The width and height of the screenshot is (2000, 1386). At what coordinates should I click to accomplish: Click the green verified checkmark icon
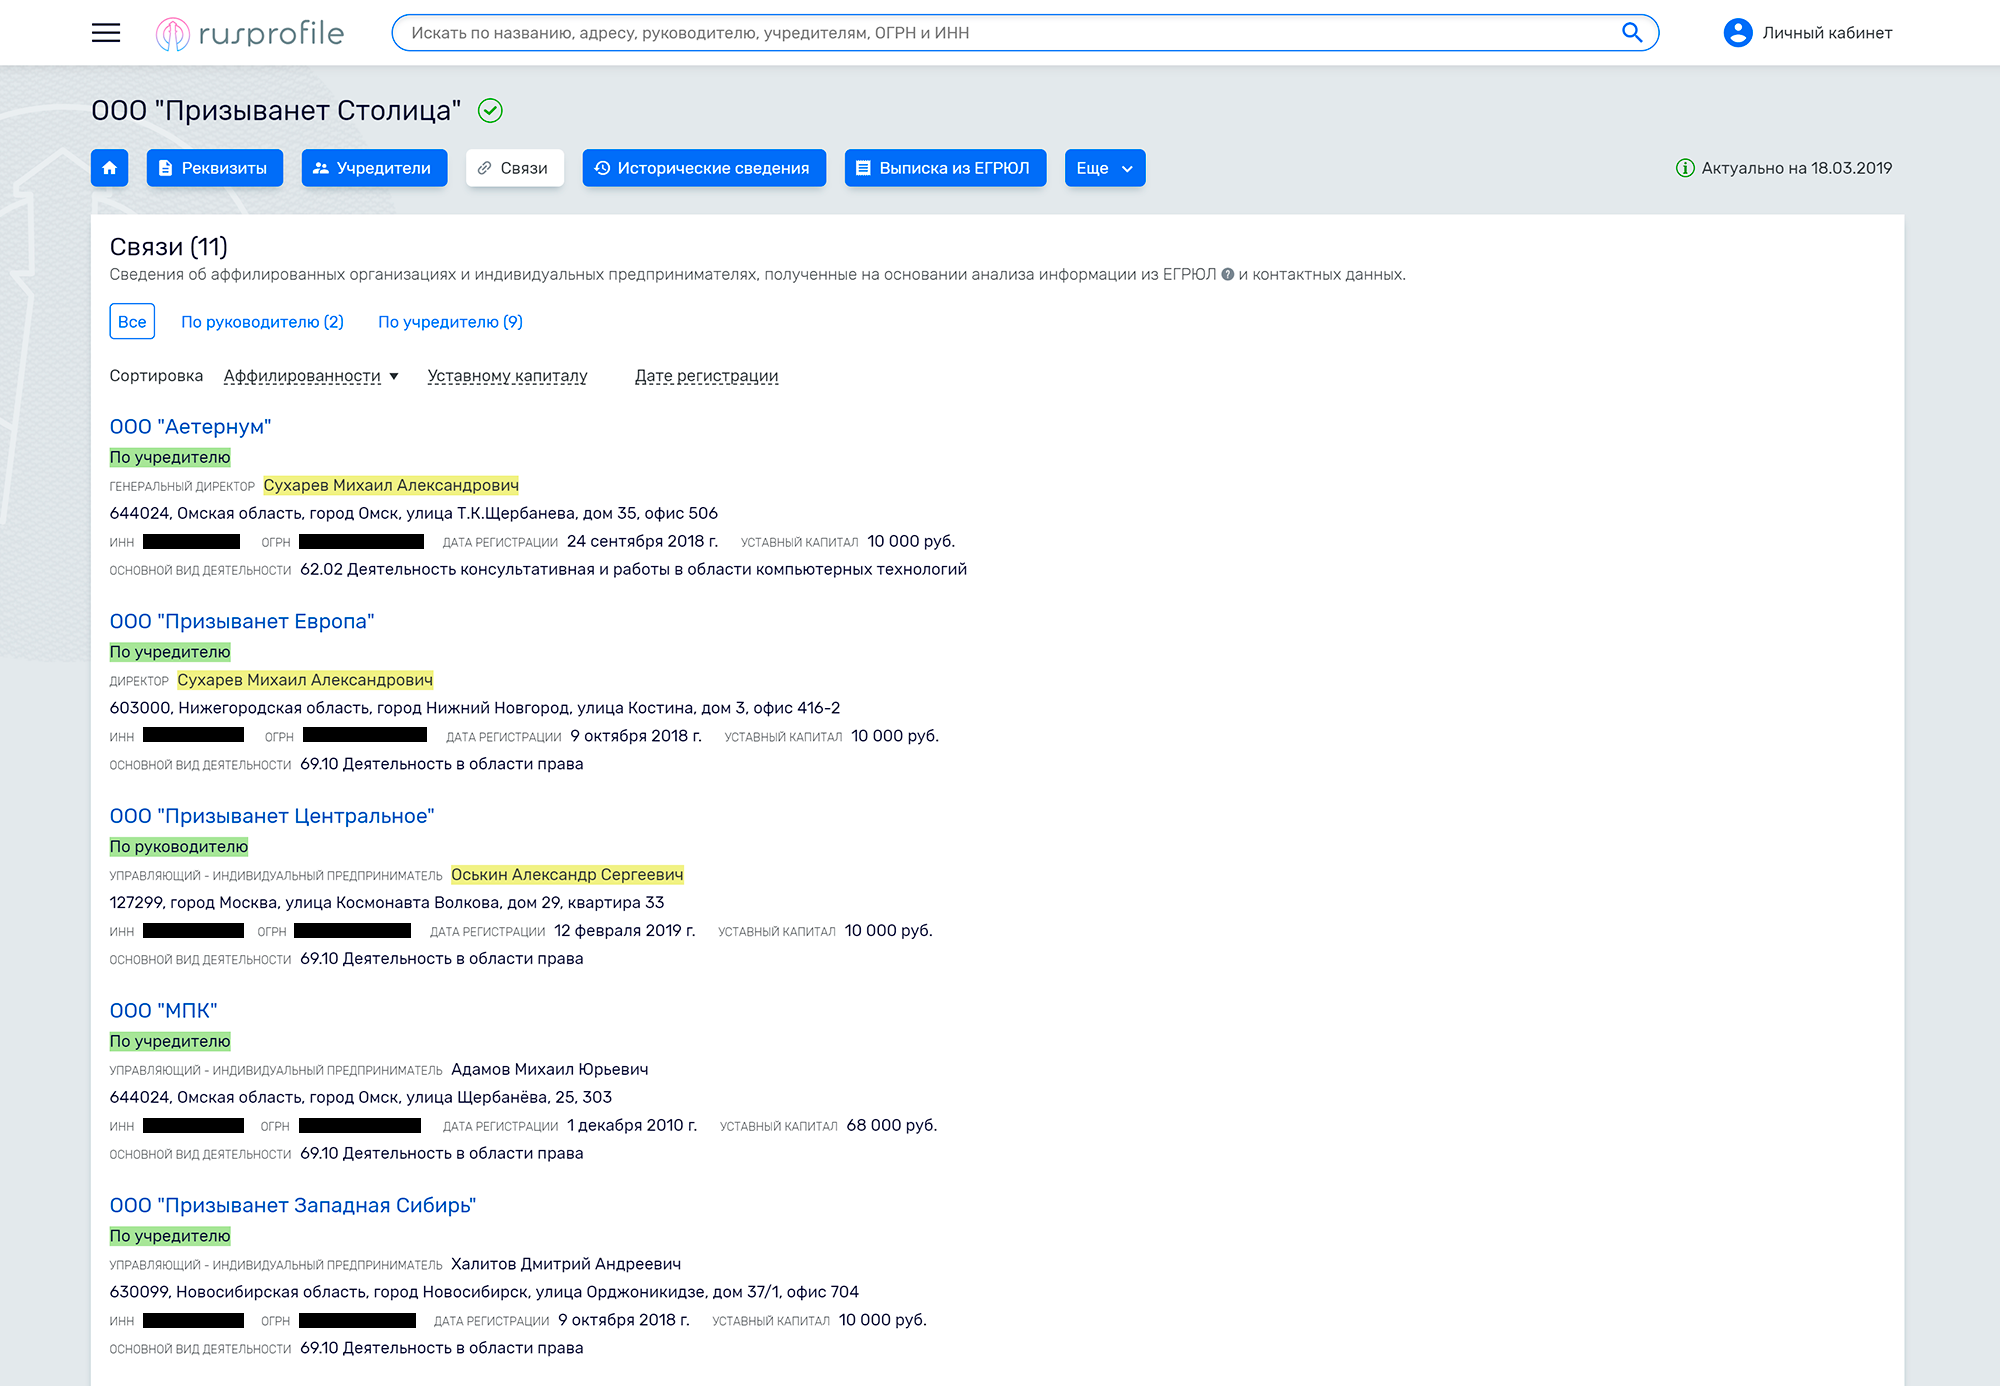pos(490,111)
